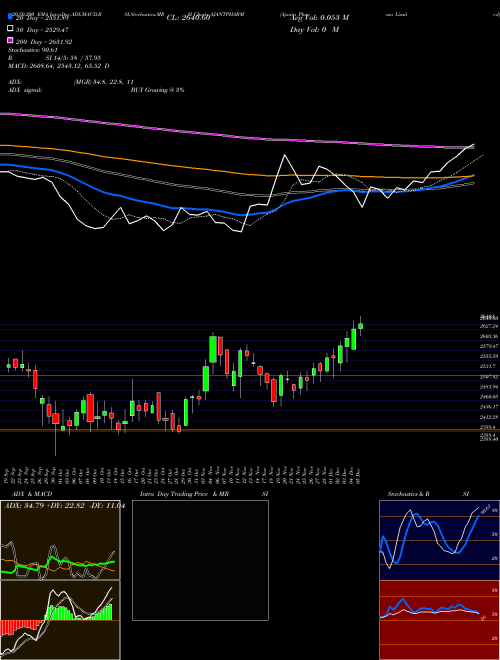Select the '50 Day - 2529.47' legend text

[x=42, y=29]
